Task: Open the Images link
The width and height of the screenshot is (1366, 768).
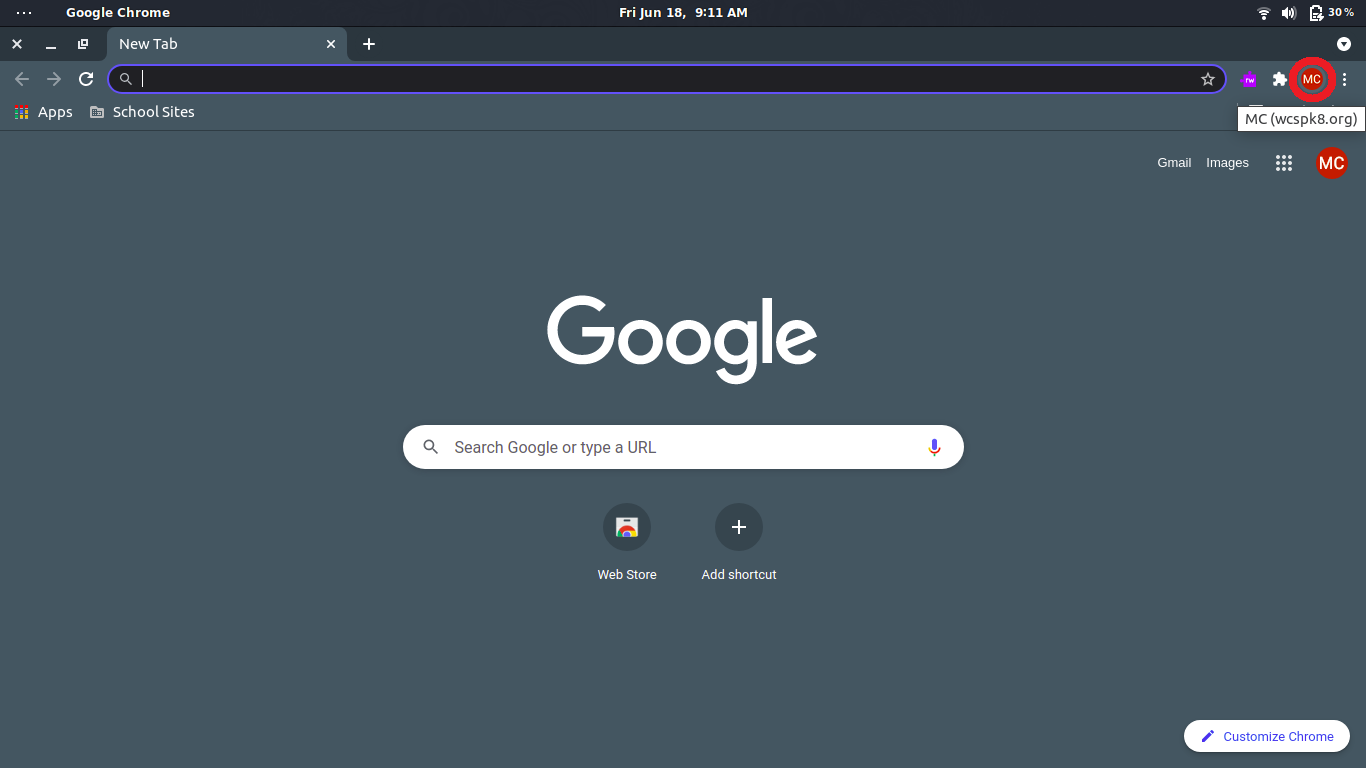Action: (1227, 163)
